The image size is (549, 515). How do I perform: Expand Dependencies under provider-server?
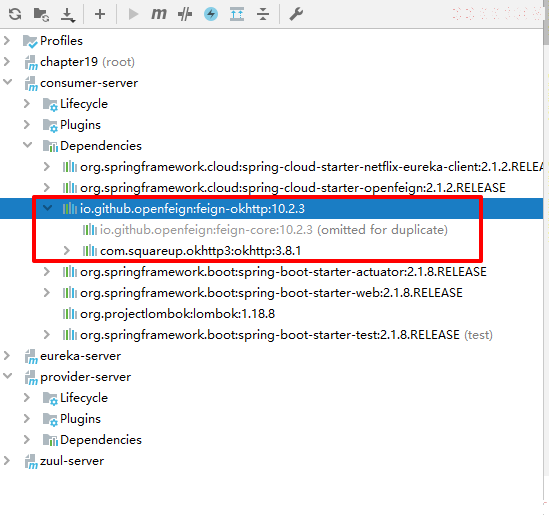tap(27, 440)
